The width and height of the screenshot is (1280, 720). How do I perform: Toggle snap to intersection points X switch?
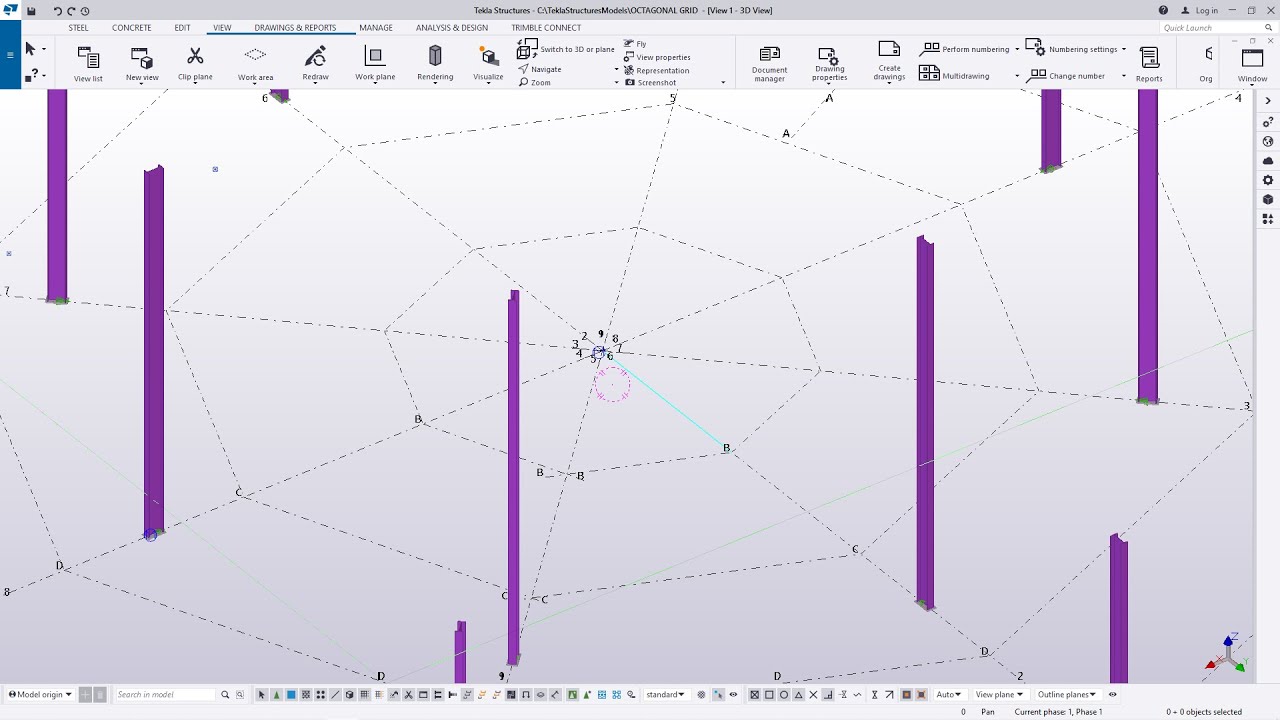point(813,695)
